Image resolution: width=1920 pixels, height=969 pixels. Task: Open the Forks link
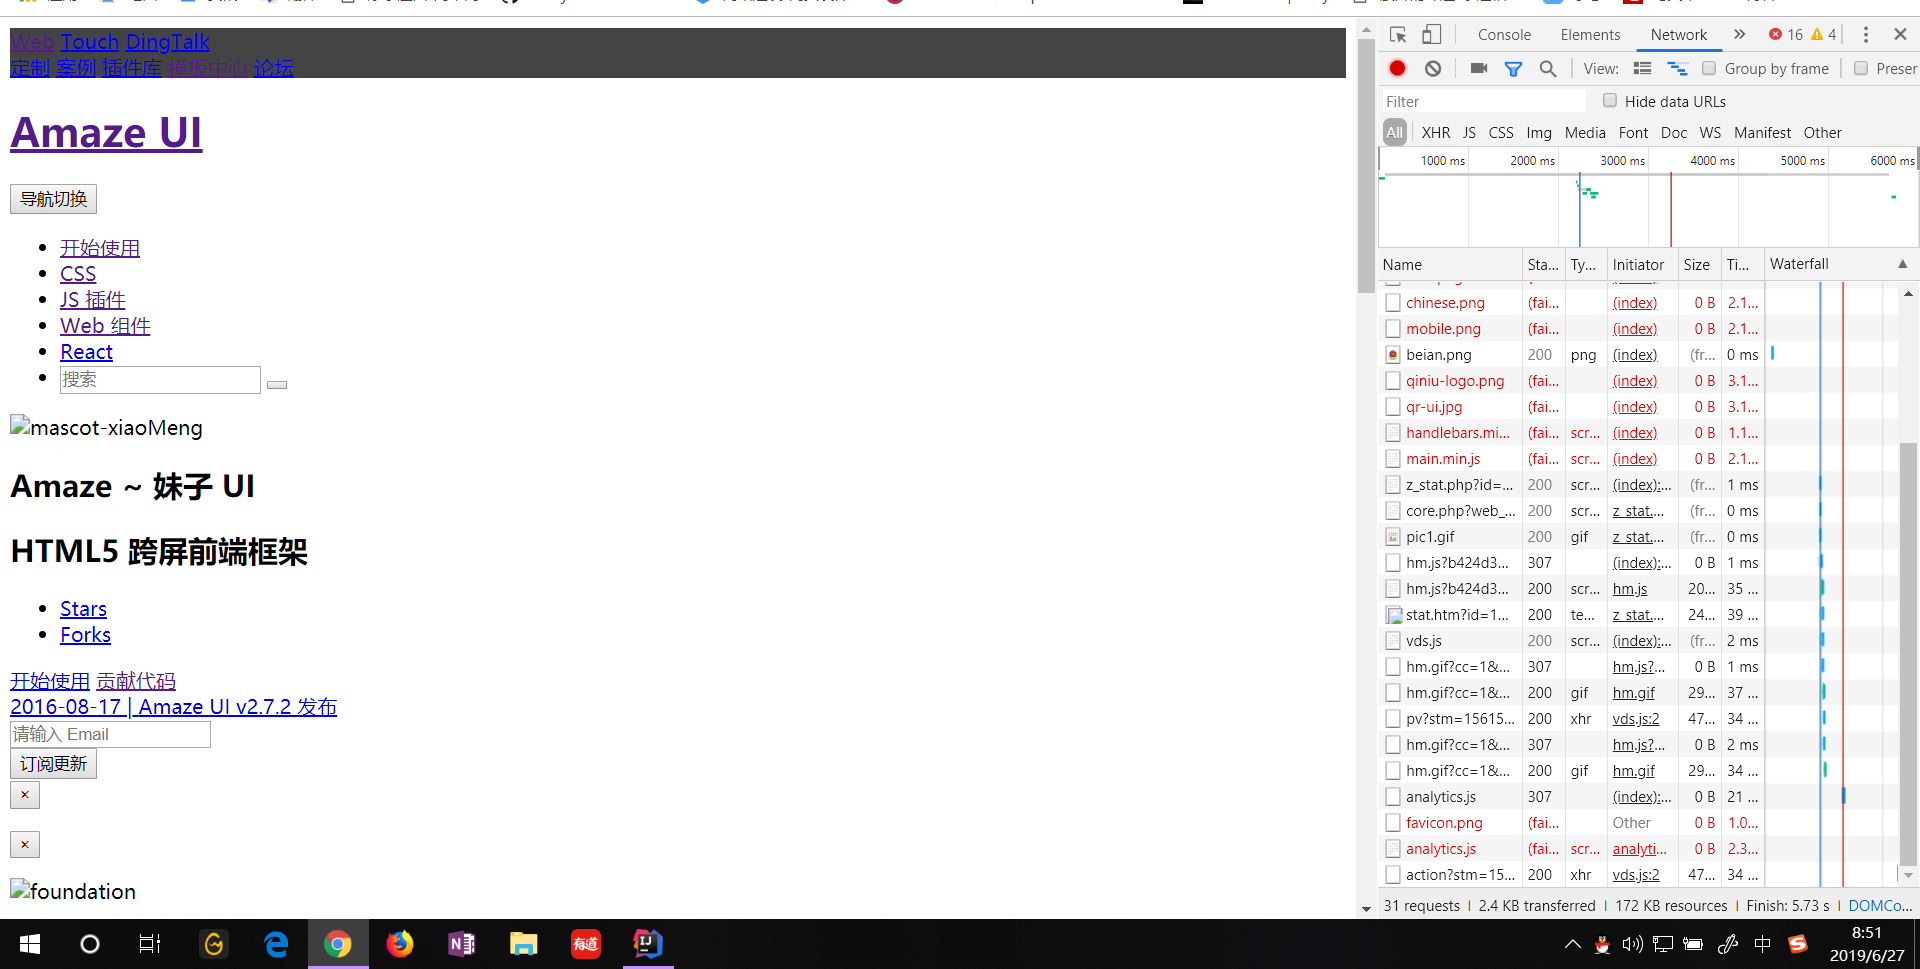click(x=85, y=635)
